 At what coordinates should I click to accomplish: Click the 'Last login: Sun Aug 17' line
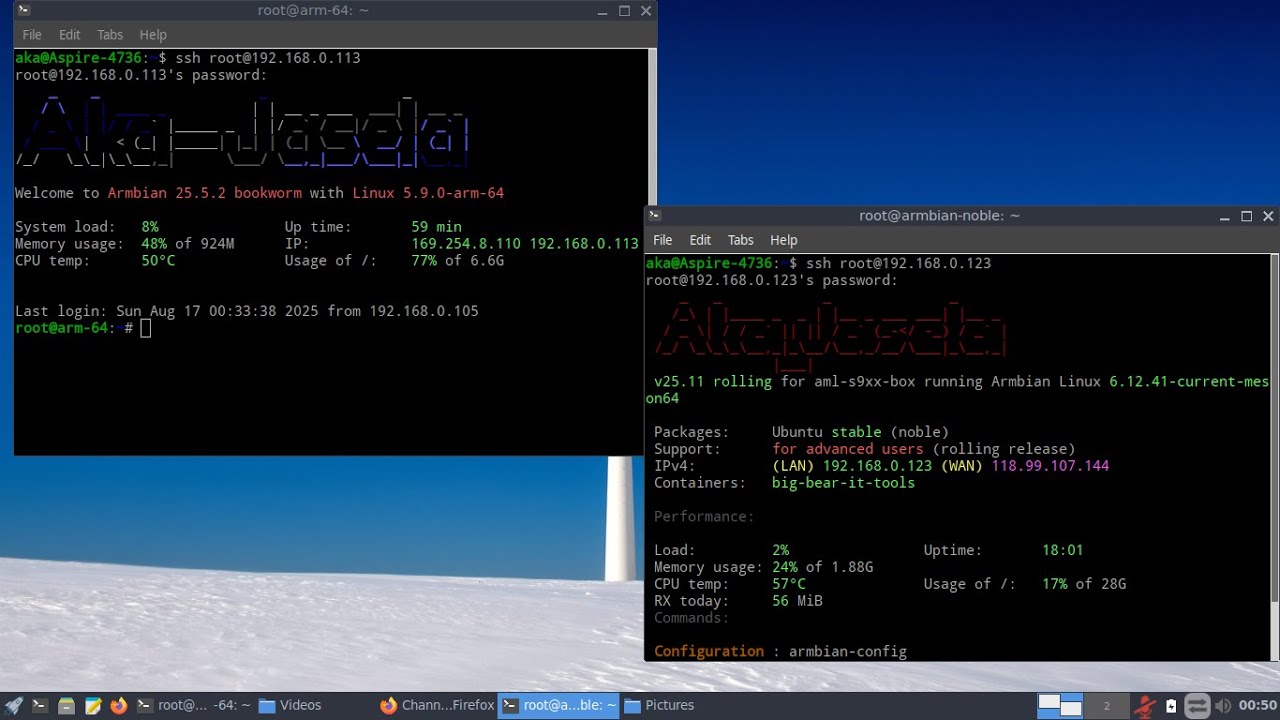coord(247,311)
